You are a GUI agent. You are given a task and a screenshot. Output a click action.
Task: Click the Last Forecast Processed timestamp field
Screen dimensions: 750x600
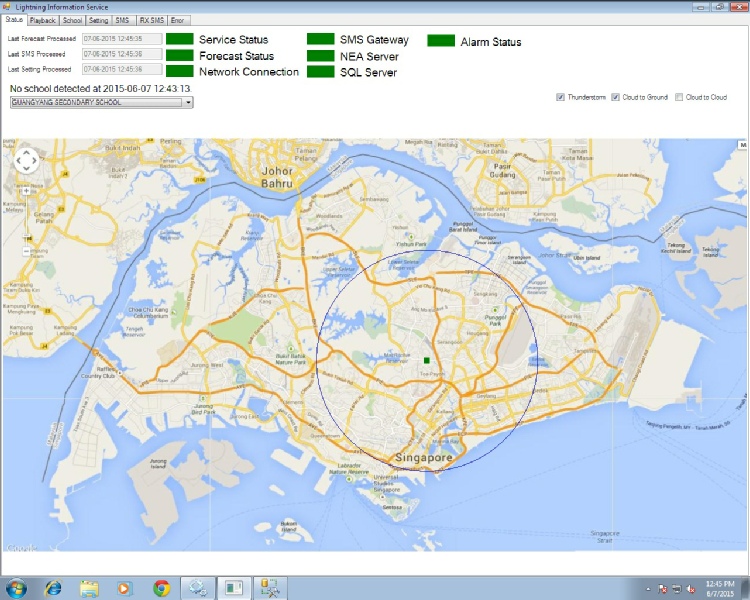click(122, 39)
